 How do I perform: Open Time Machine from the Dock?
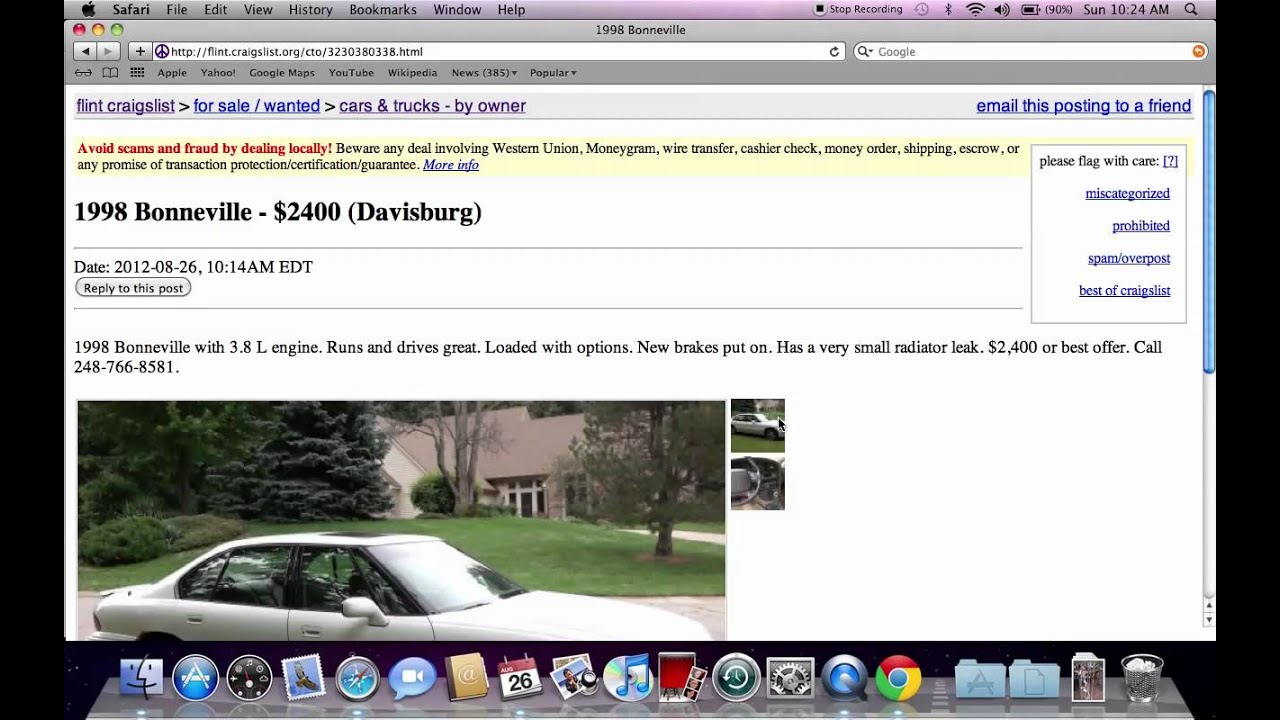click(x=735, y=679)
